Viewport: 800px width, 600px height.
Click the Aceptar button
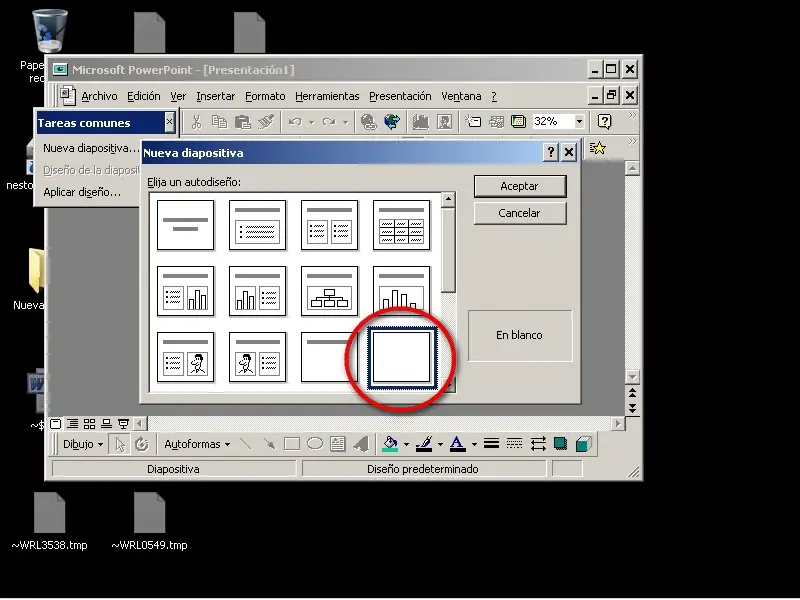point(520,186)
